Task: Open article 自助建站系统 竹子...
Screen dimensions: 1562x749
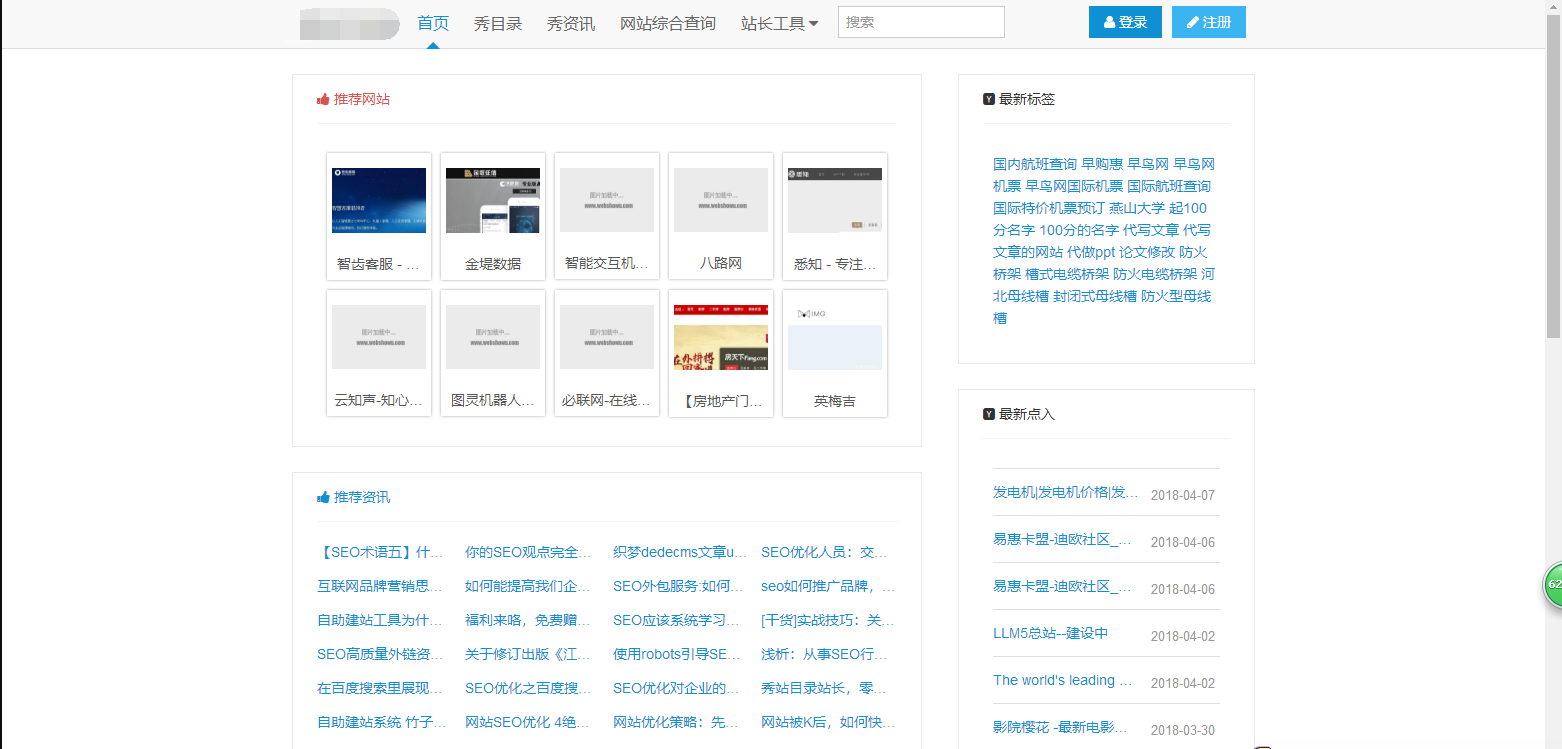Action: coord(381,722)
